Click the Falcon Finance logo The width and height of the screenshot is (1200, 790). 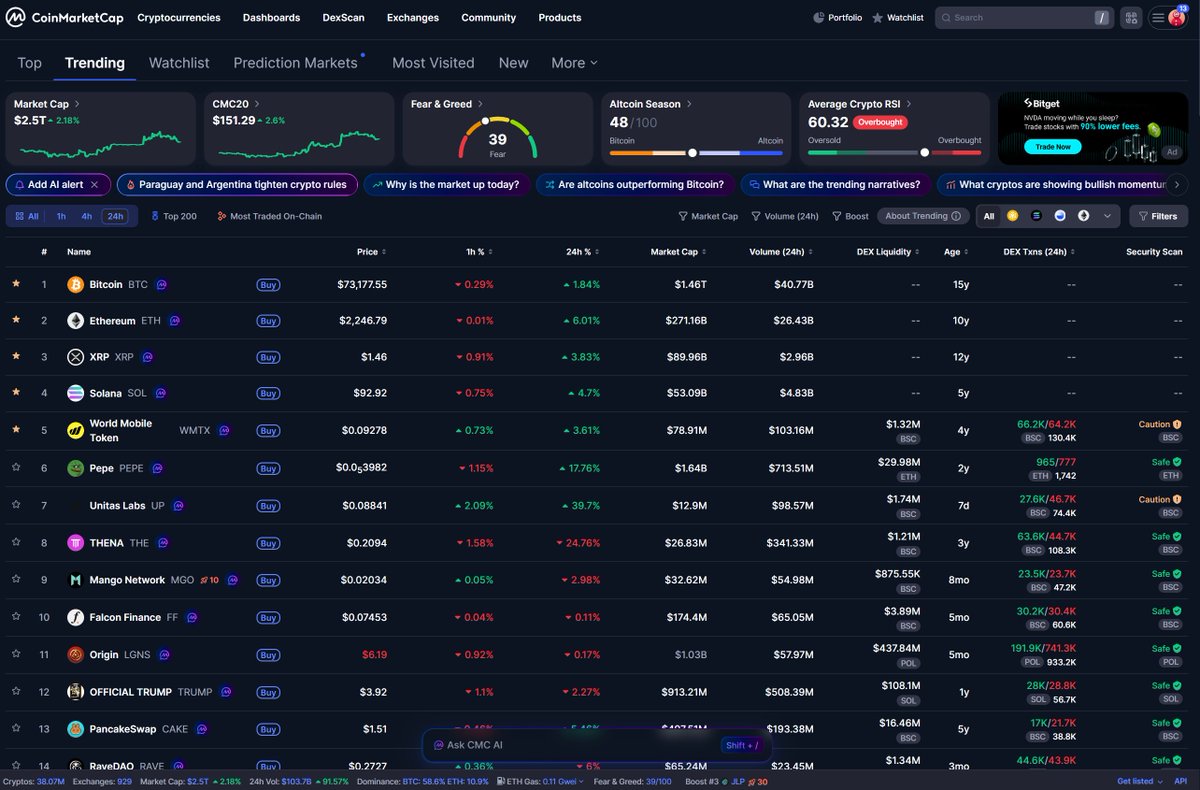[x=75, y=617]
